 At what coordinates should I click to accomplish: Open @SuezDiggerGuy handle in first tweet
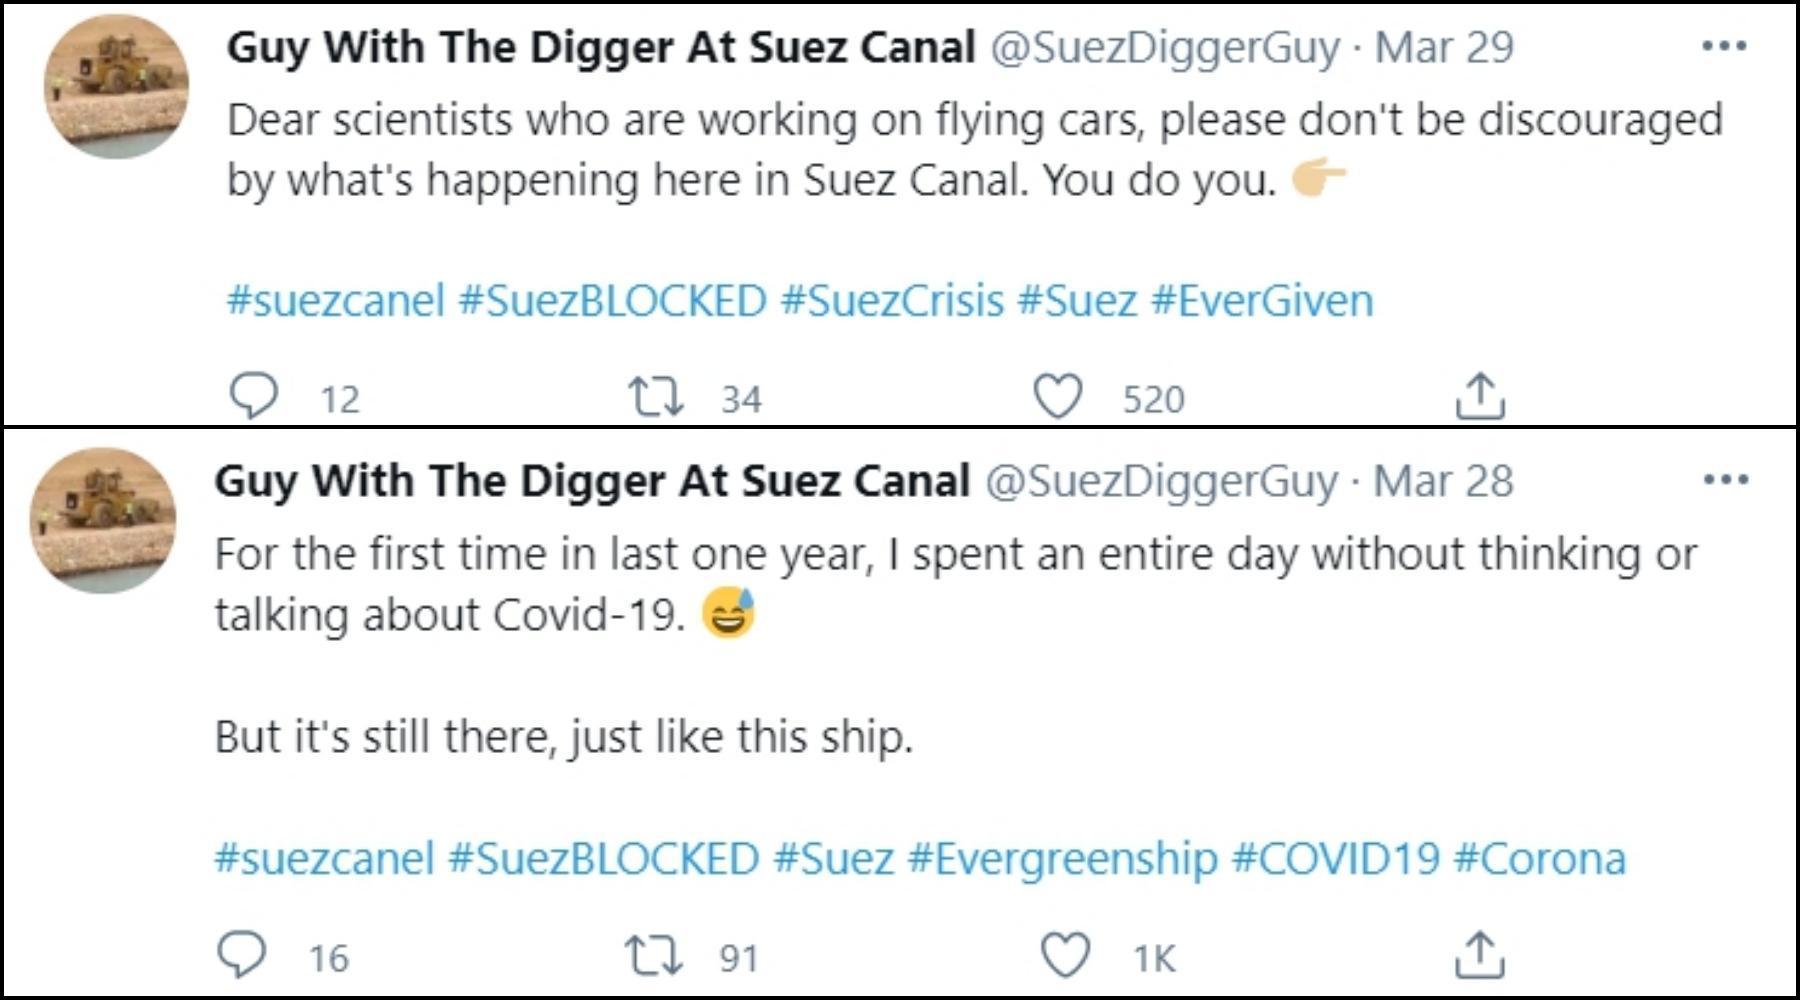(1165, 47)
